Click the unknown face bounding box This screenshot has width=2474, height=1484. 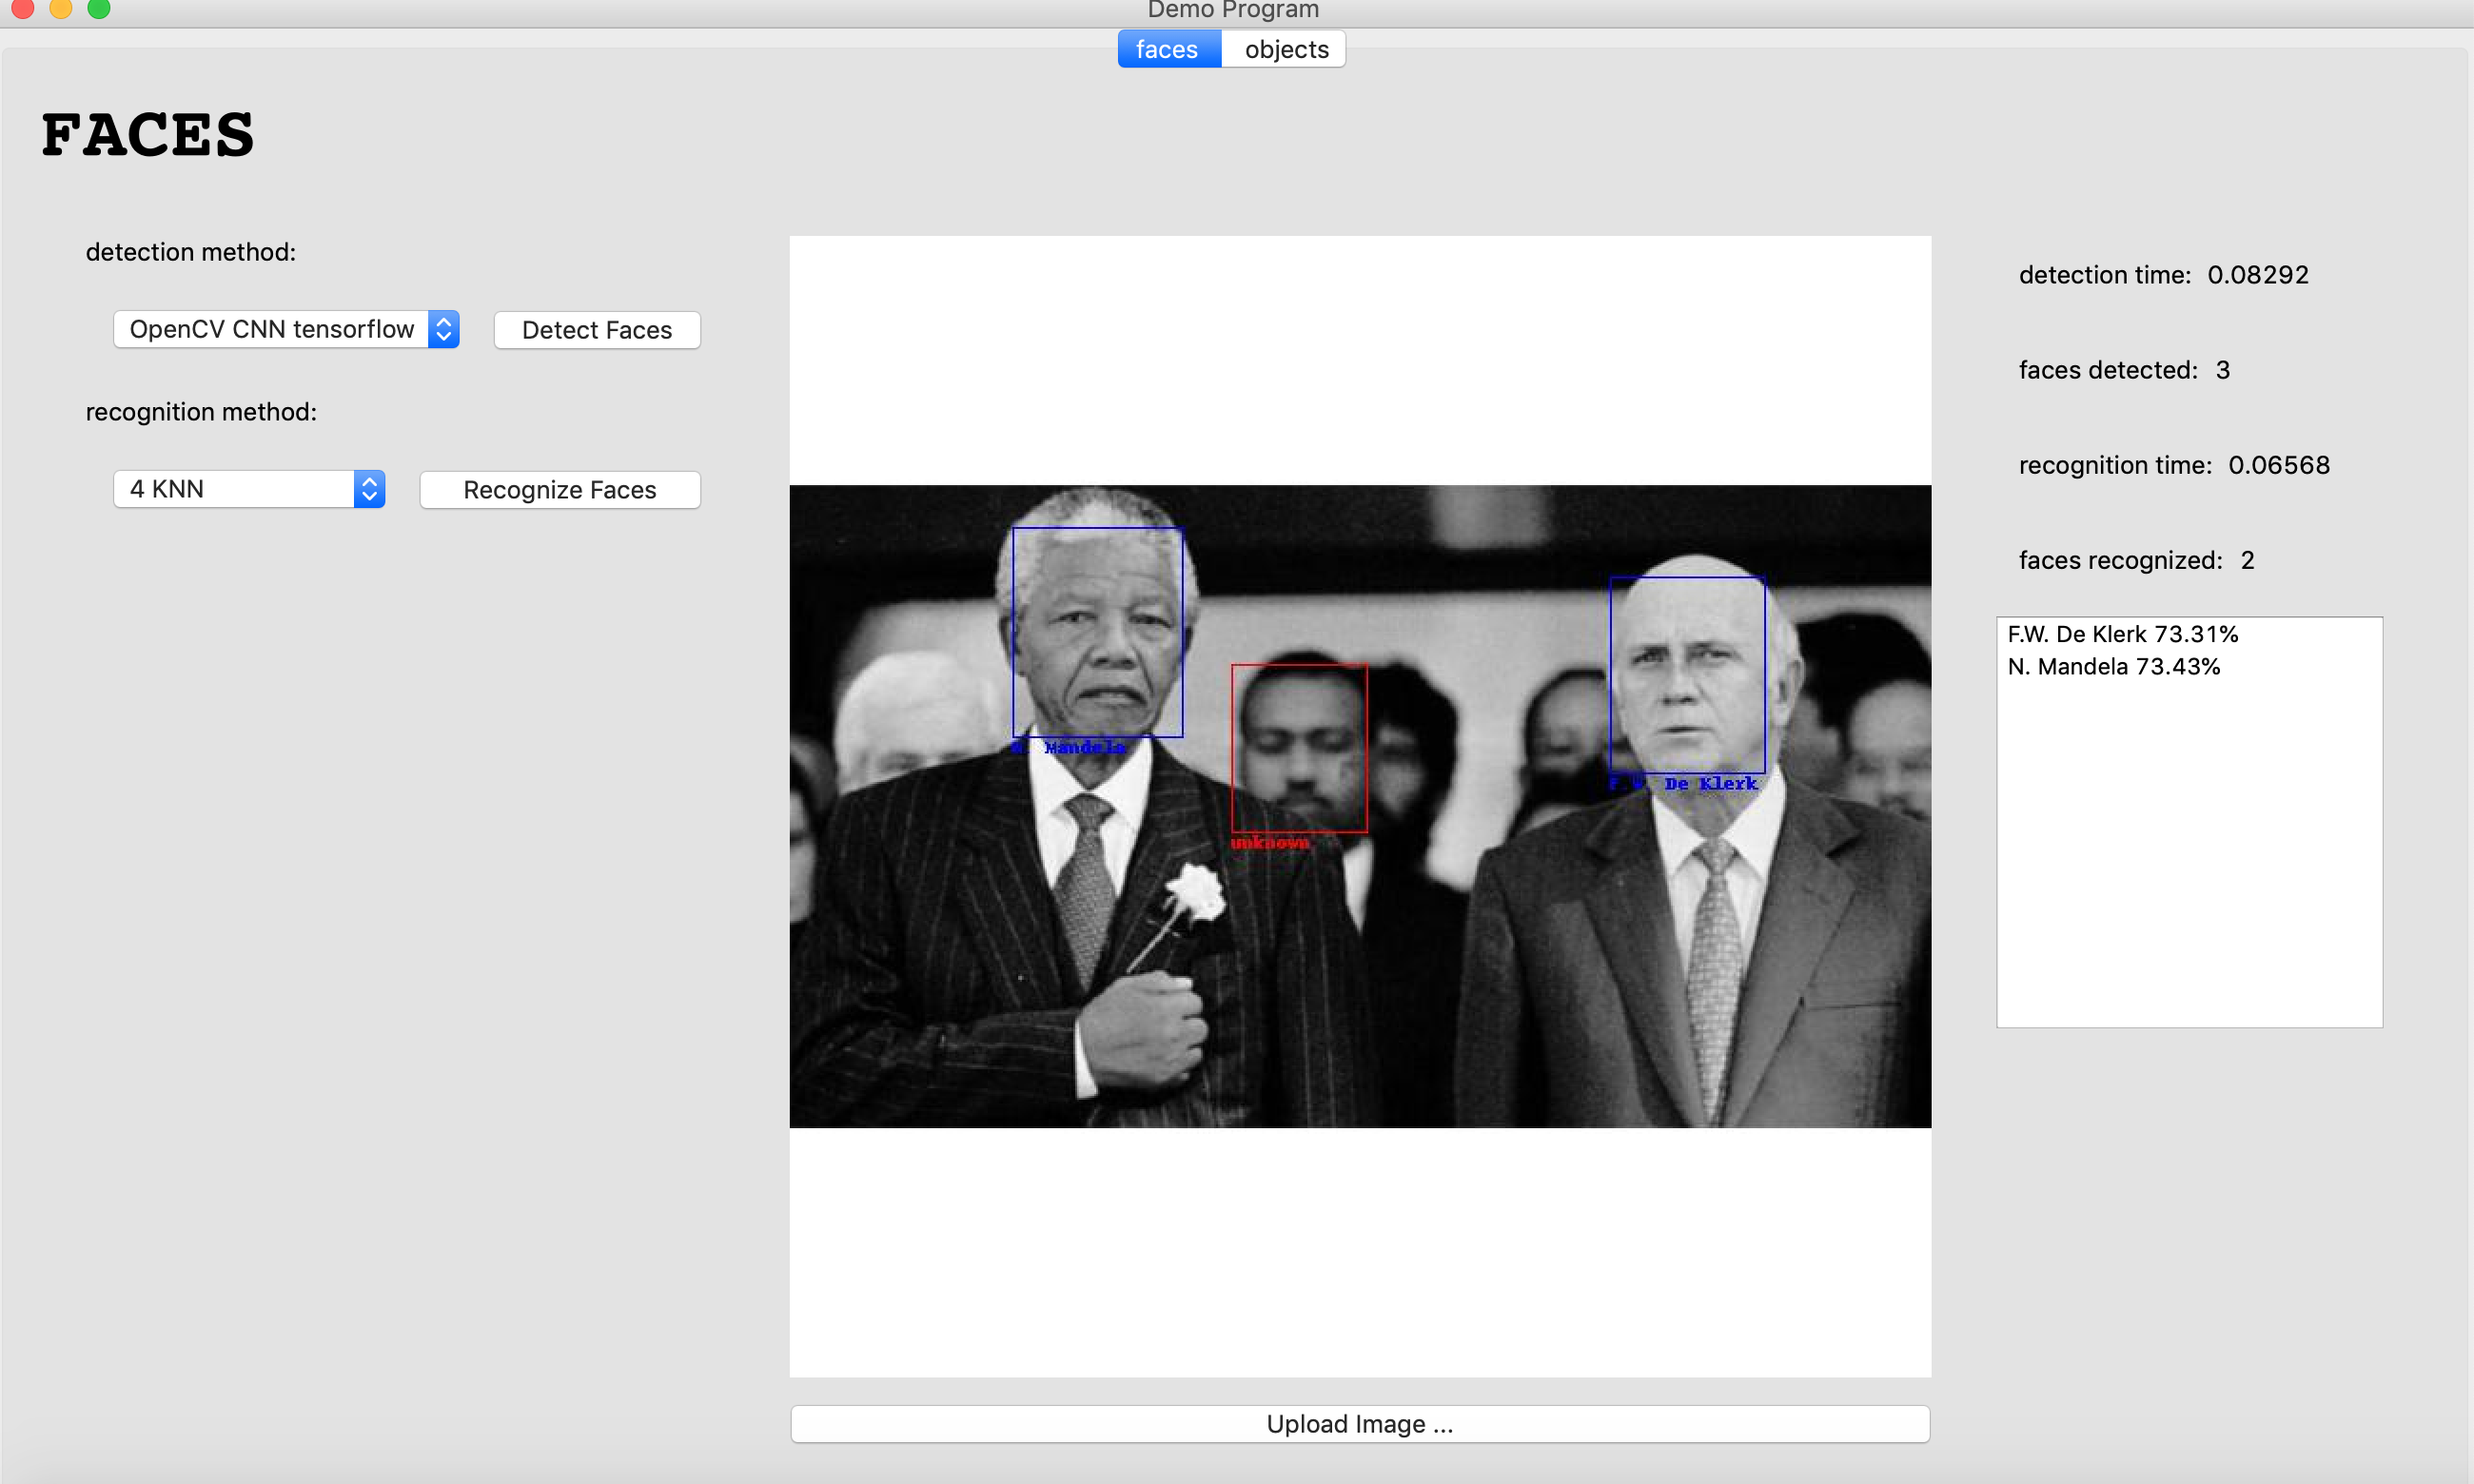click(1300, 747)
